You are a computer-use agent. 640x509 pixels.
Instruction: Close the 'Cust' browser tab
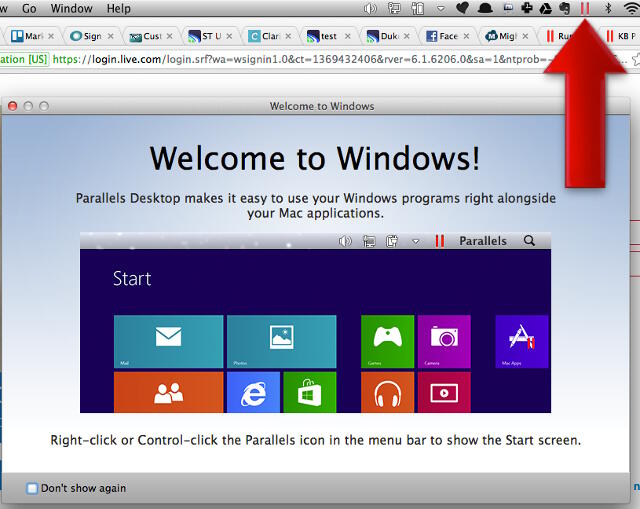tap(169, 36)
